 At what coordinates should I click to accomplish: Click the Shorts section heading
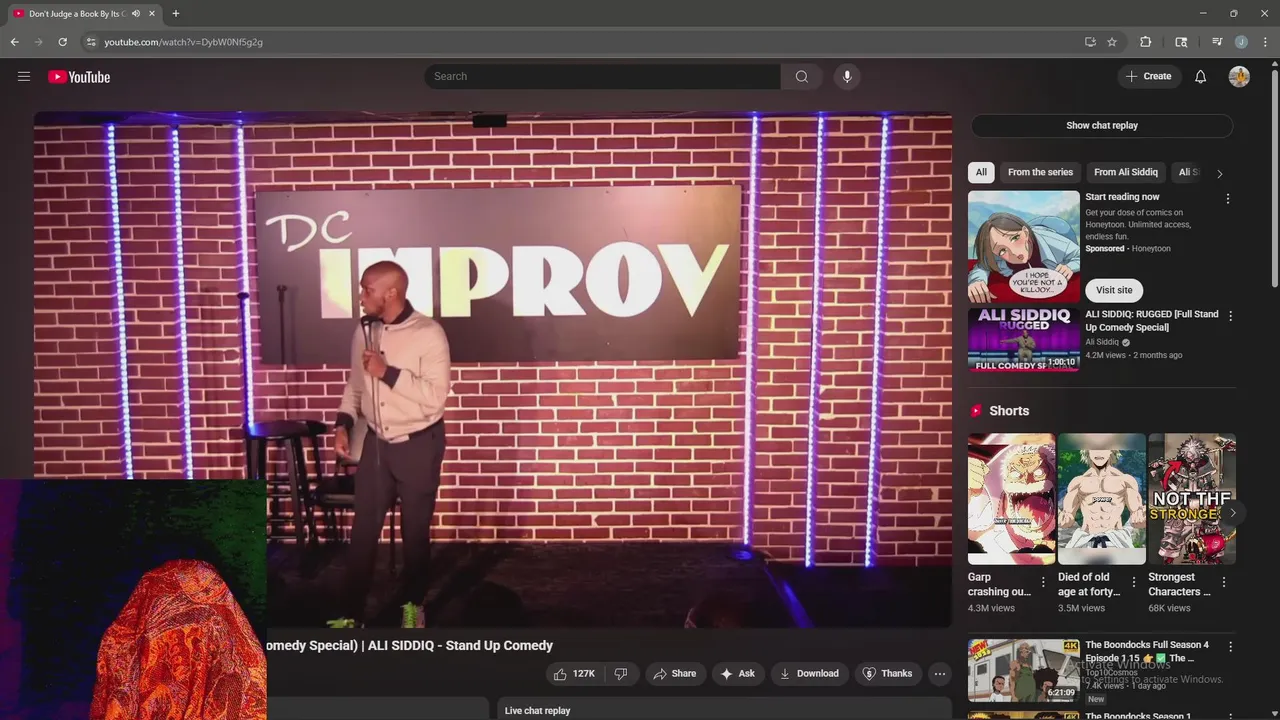pyautogui.click(x=1009, y=411)
